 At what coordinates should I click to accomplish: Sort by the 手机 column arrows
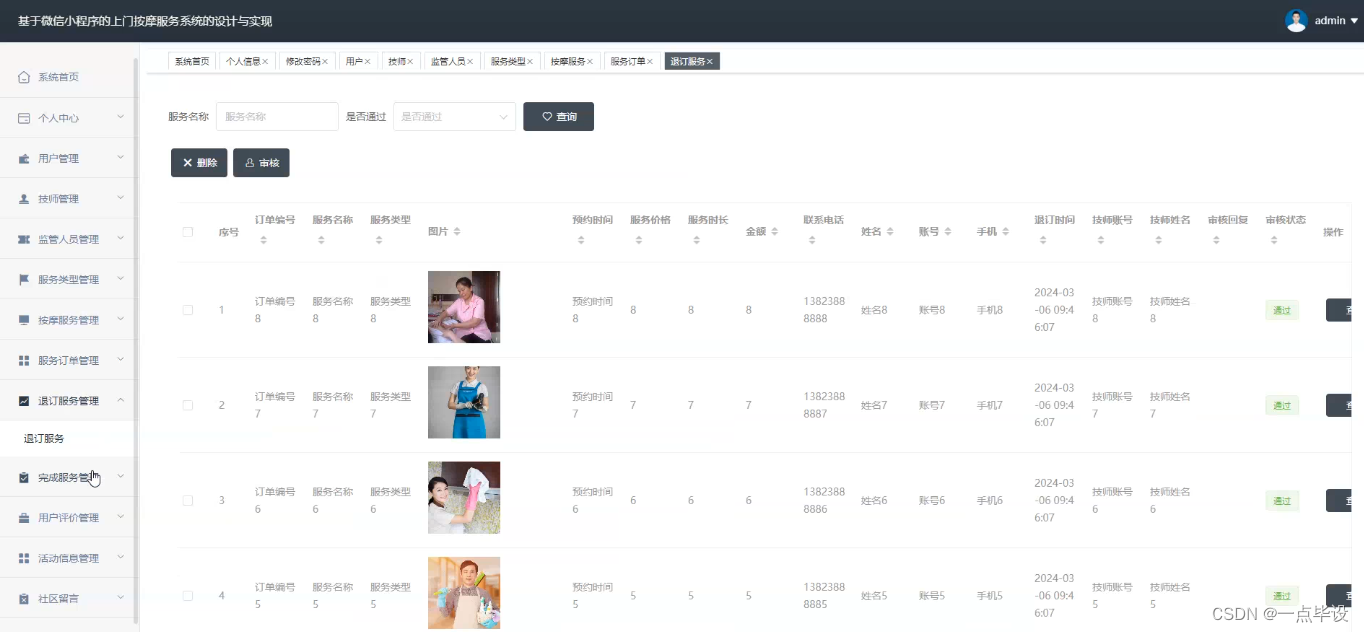[1006, 232]
